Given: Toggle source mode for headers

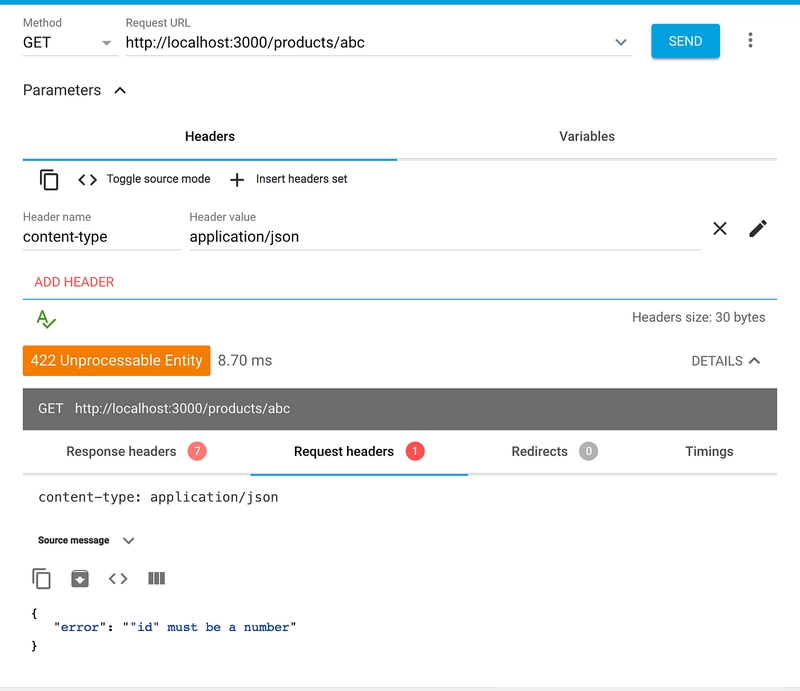Looking at the screenshot, I should [144, 179].
